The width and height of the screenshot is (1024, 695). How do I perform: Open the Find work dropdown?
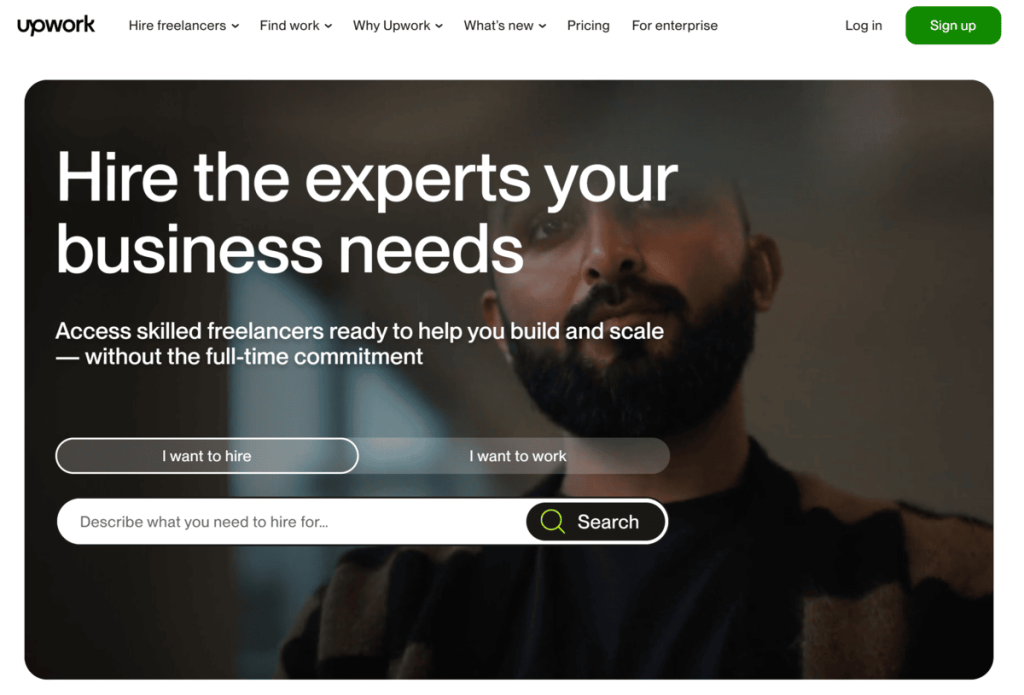[296, 25]
